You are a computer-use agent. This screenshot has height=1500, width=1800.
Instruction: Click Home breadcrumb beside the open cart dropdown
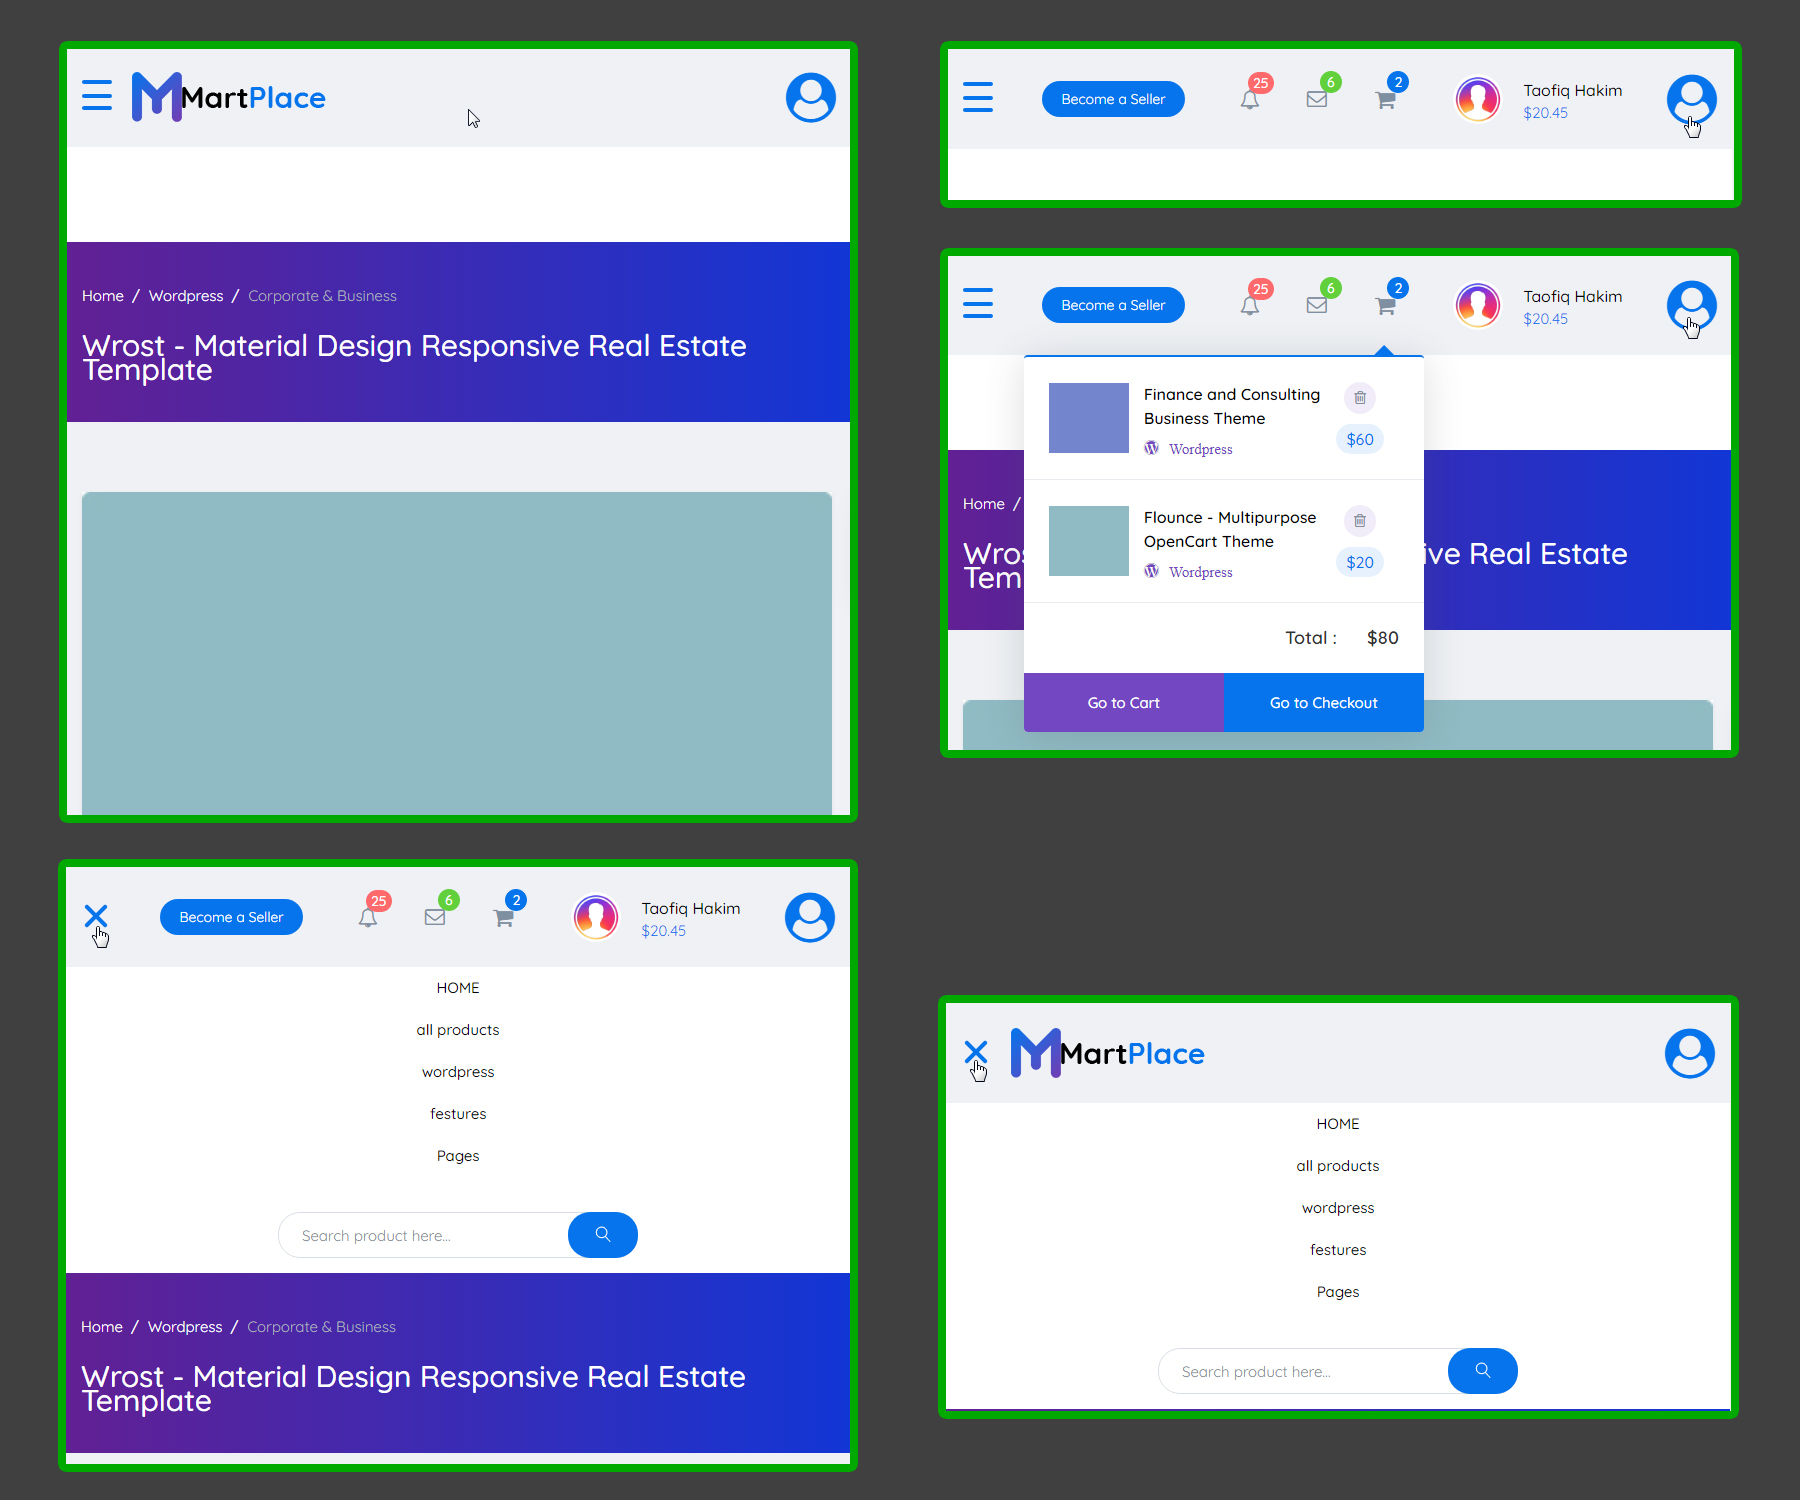click(x=984, y=504)
